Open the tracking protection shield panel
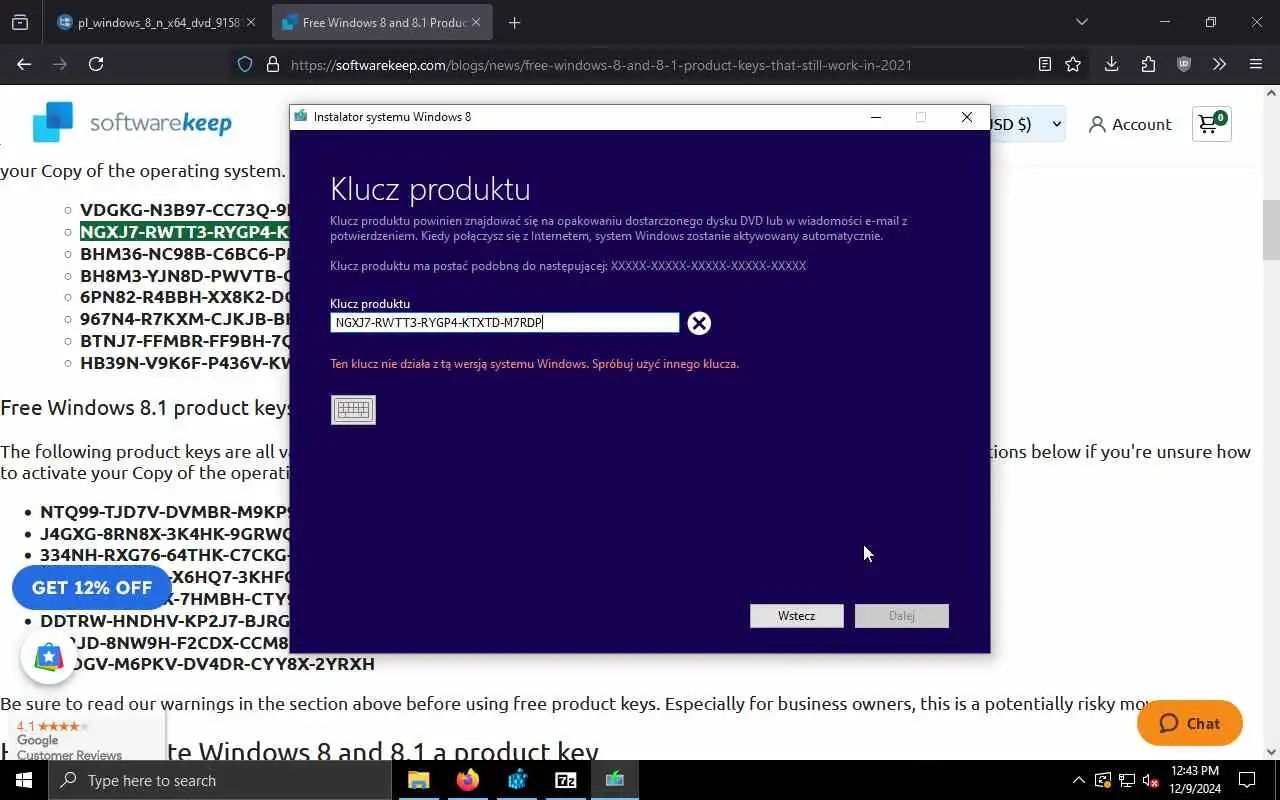The height and width of the screenshot is (800, 1280). 245,64
